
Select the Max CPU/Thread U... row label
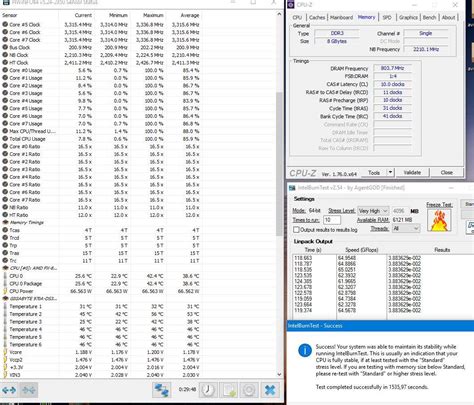click(x=32, y=131)
